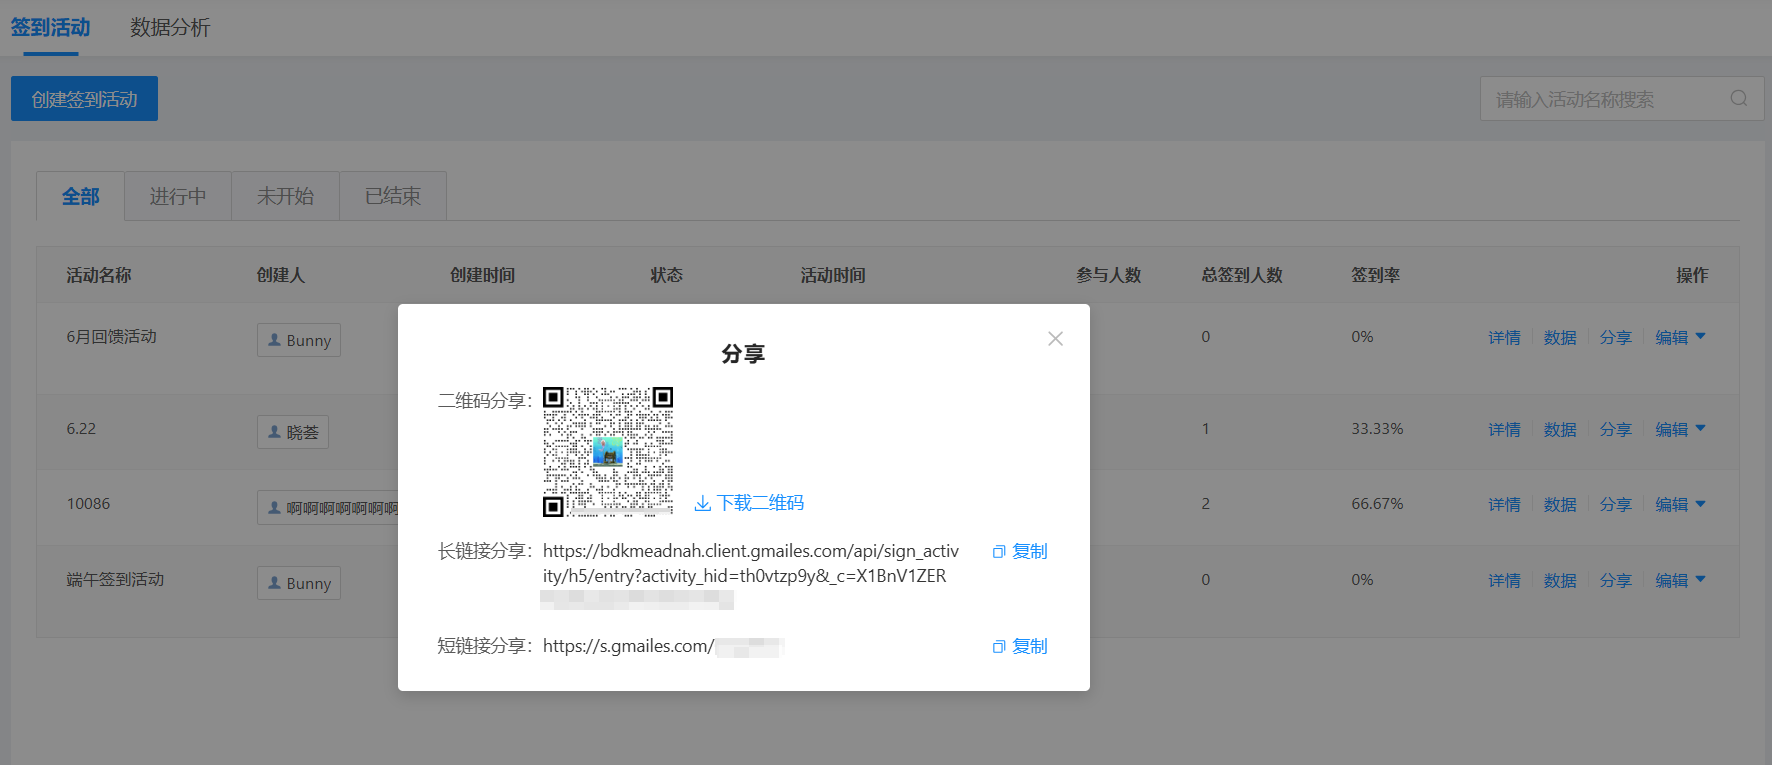Click the 33.33% sign-in rate cell

tap(1377, 429)
